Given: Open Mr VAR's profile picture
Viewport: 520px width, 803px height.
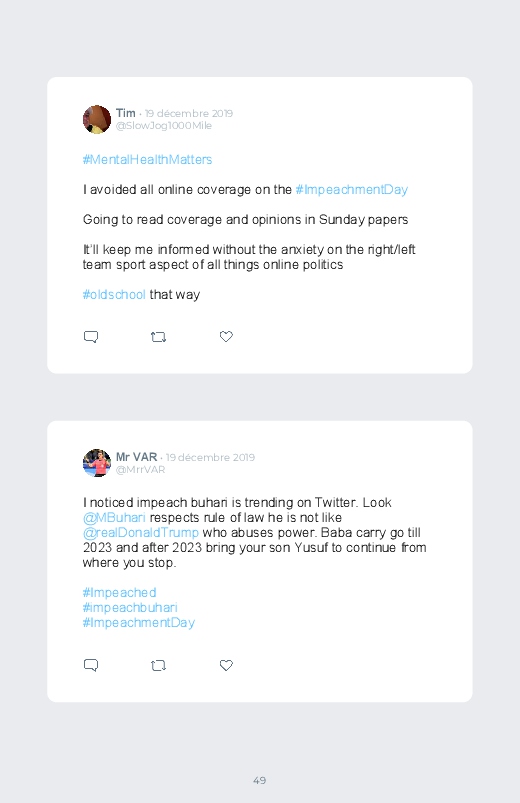Looking at the screenshot, I should point(97,463).
